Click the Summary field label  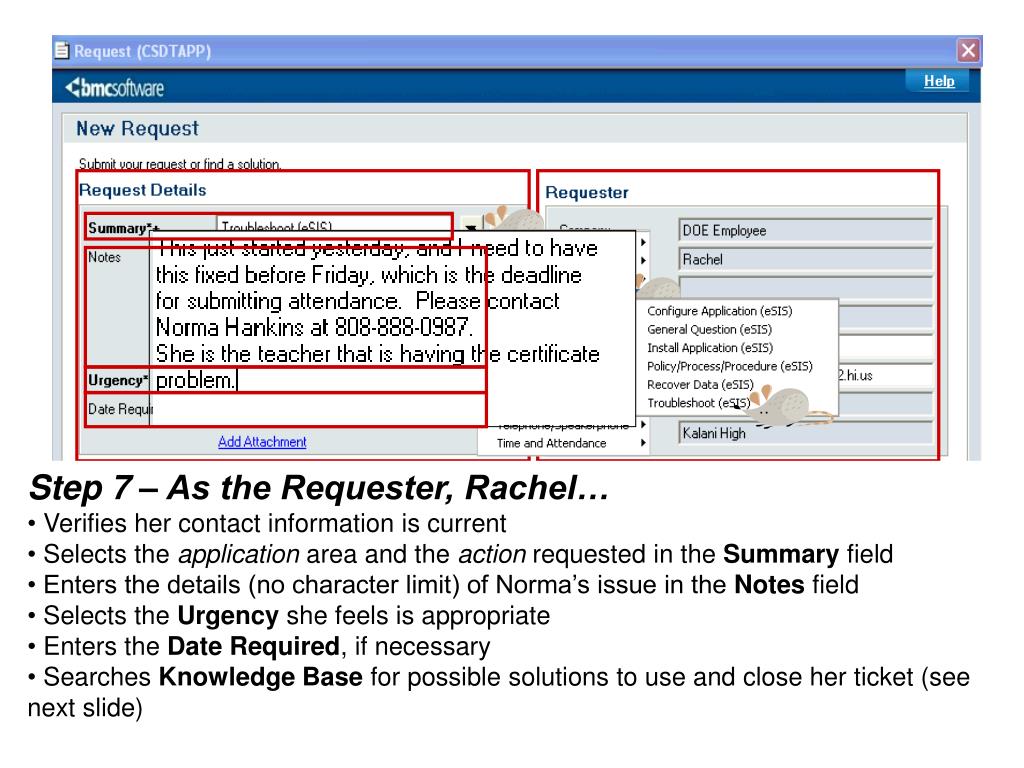click(x=123, y=228)
